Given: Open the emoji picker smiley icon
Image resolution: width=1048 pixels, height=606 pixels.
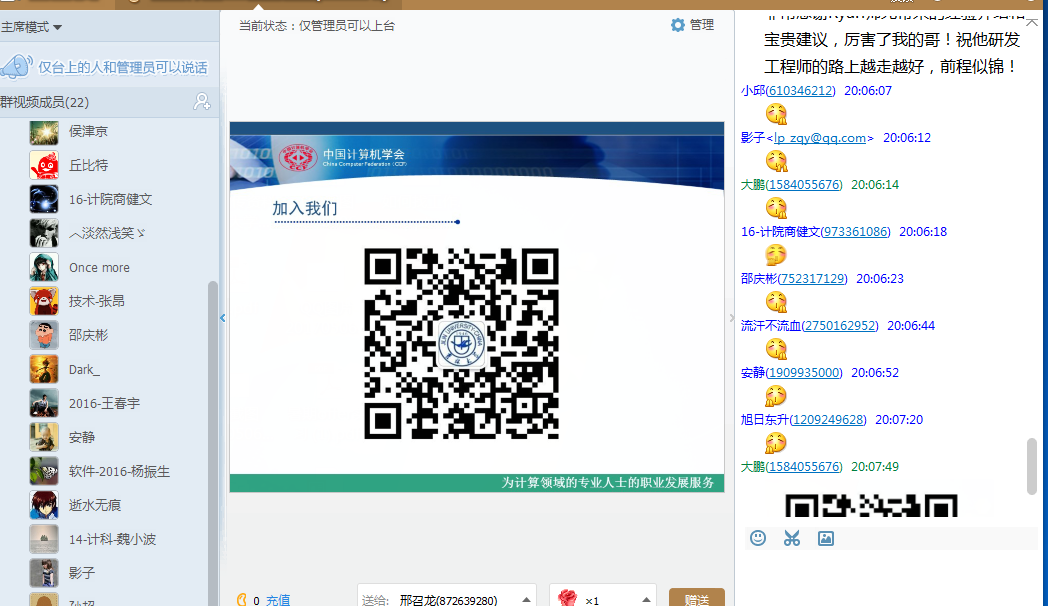Looking at the screenshot, I should point(758,538).
